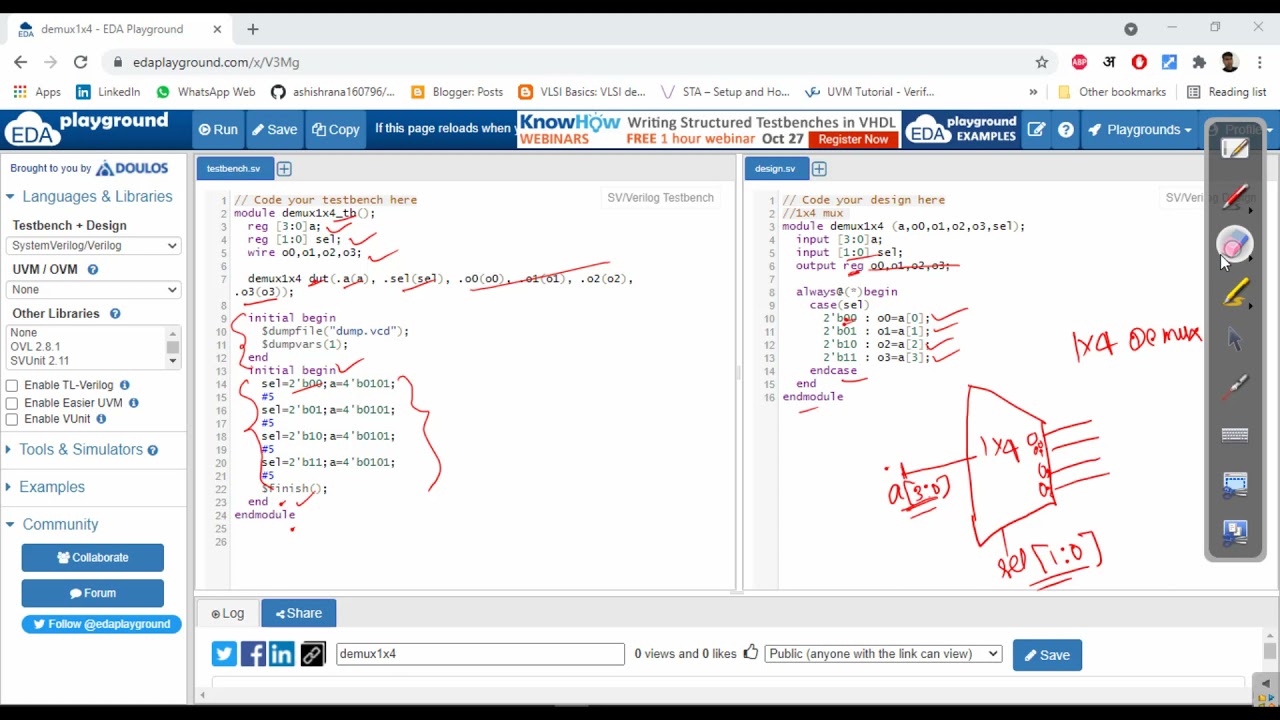Screen dimensions: 1280x720
Task: Click the Copy playground button
Action: (336, 130)
